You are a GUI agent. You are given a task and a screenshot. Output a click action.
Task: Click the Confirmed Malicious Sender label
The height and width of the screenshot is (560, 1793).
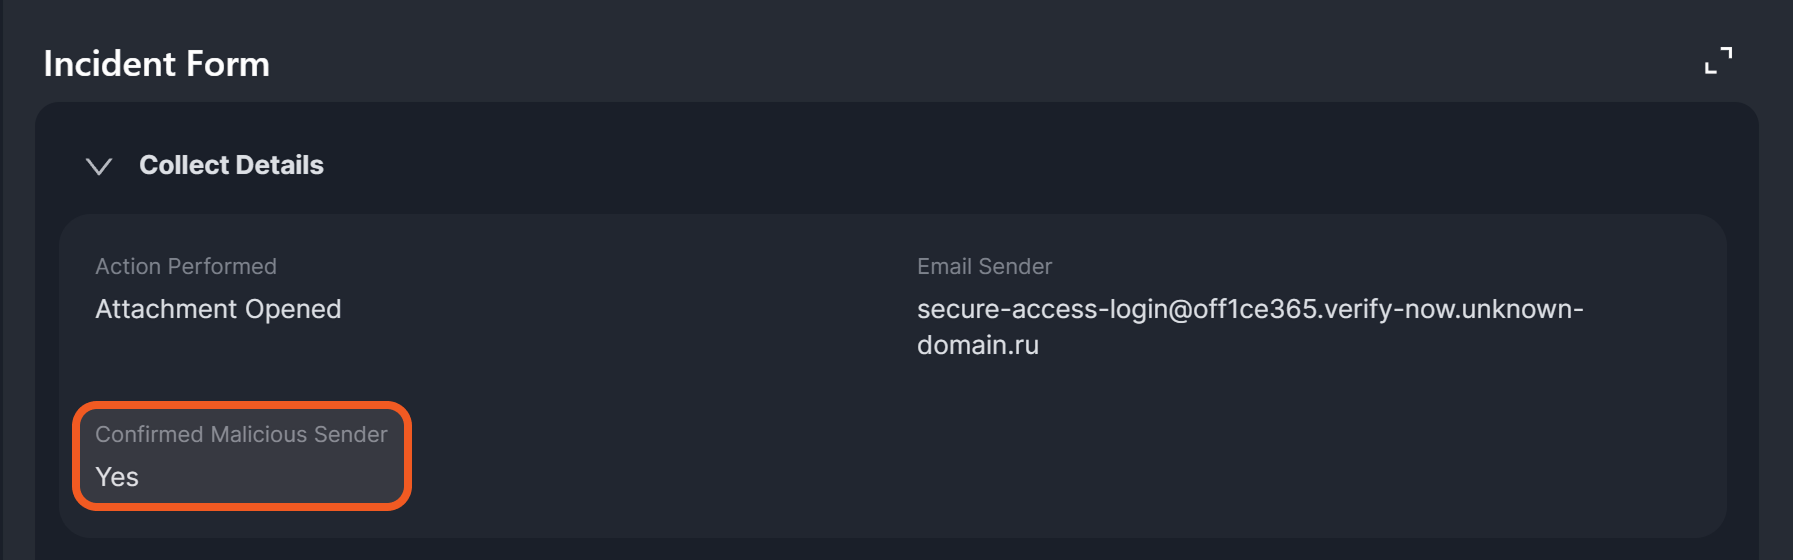(241, 435)
